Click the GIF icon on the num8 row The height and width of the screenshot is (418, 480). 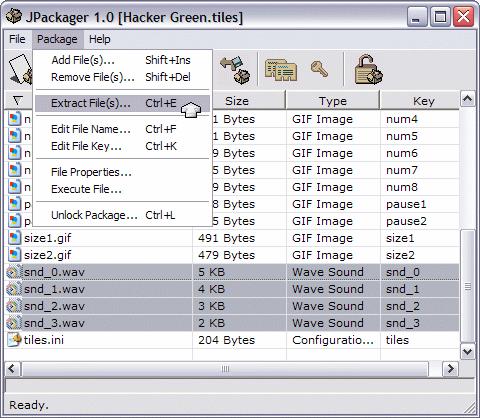14,187
